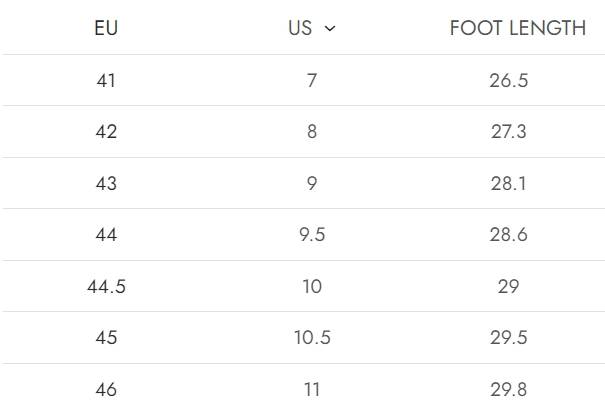The height and width of the screenshot is (418, 605).
Task: Select the US 9.5 size cell
Action: pos(312,235)
